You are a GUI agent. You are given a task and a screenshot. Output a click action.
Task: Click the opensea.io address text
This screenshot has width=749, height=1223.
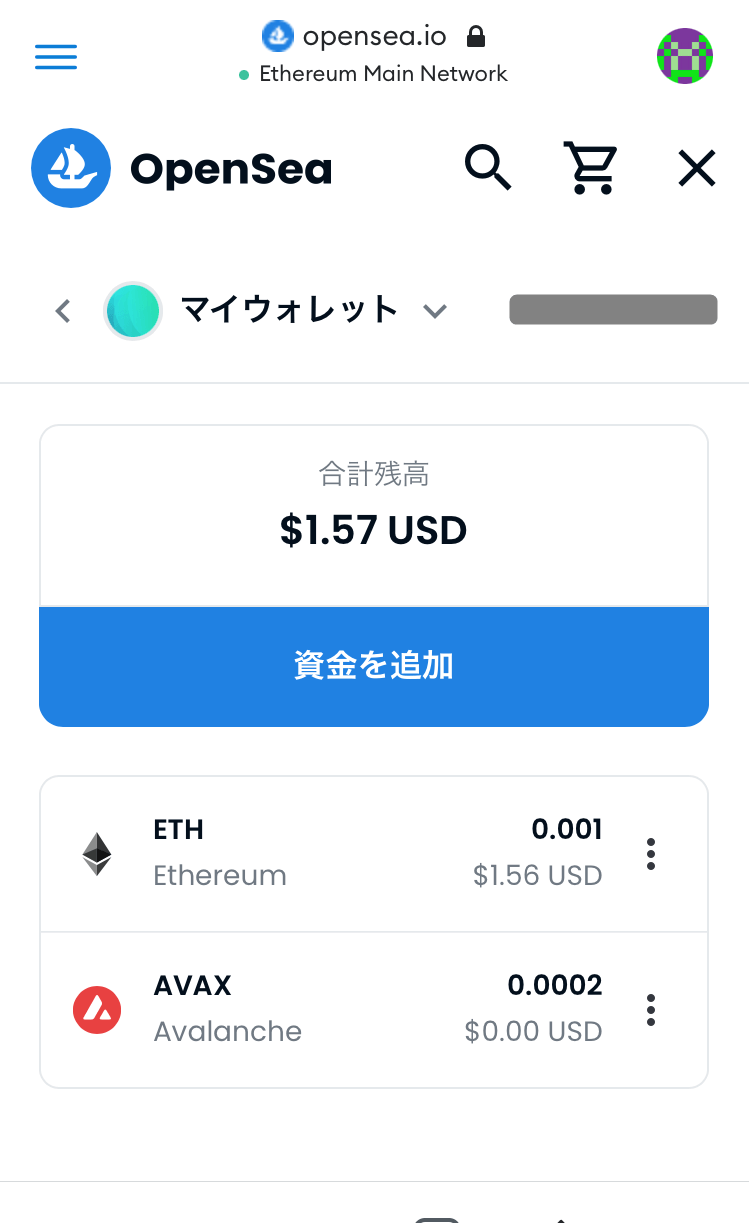pyautogui.click(x=374, y=37)
